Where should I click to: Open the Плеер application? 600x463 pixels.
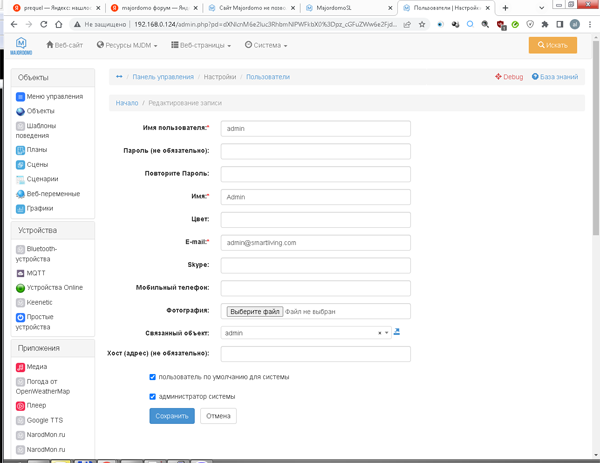(36, 405)
